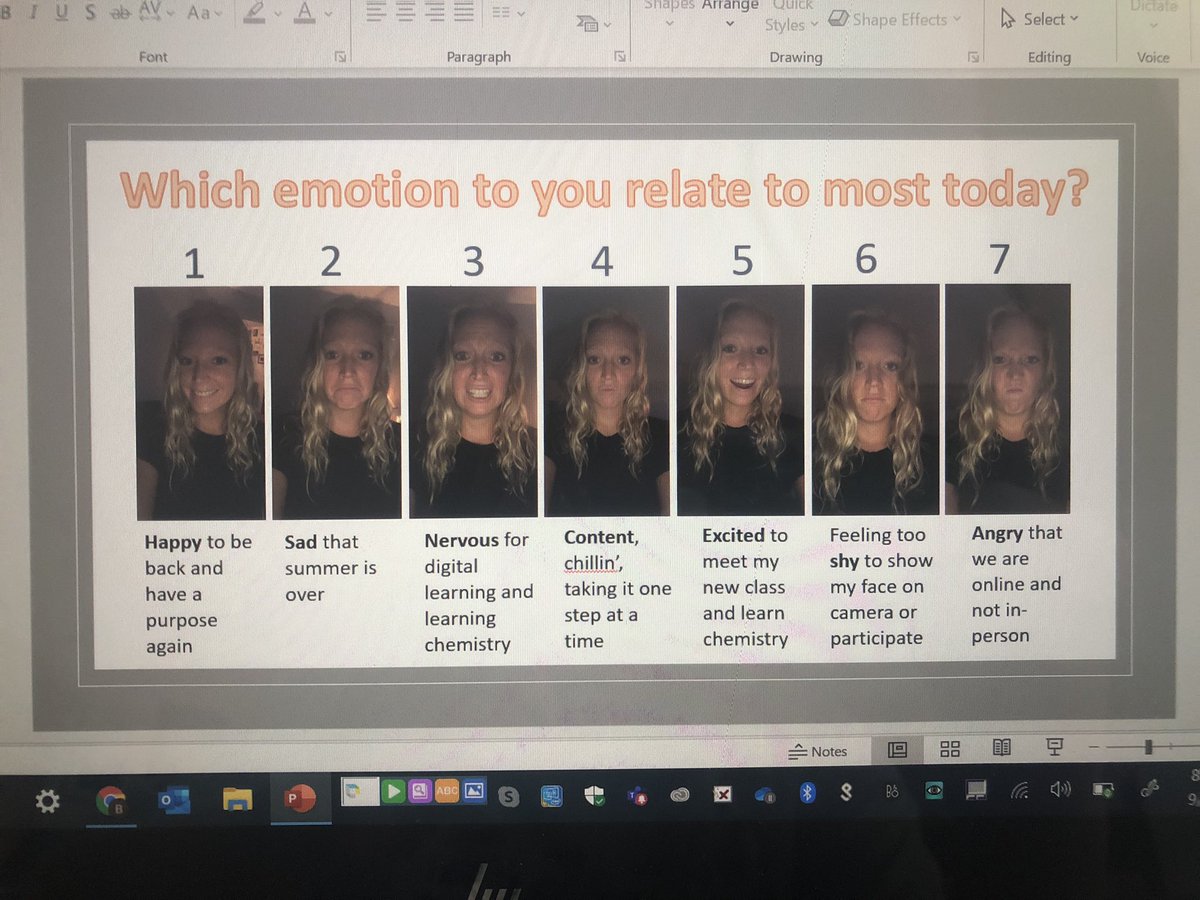Select photo number 7 on slide

click(1007, 399)
